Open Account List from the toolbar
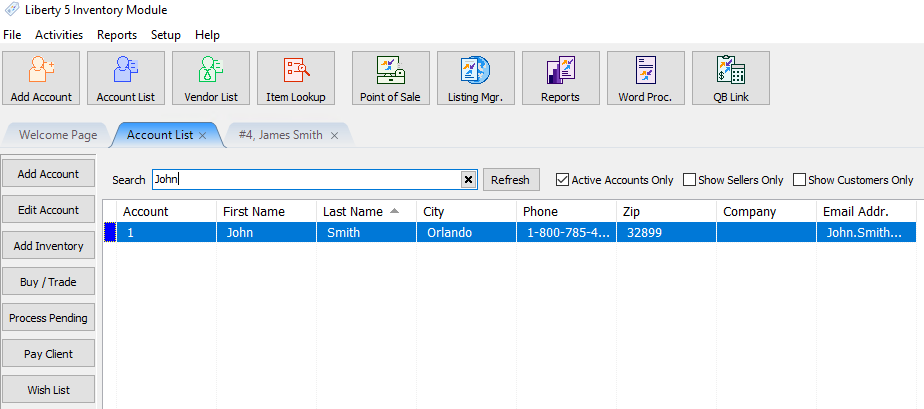The width and height of the screenshot is (924, 409). coord(126,78)
